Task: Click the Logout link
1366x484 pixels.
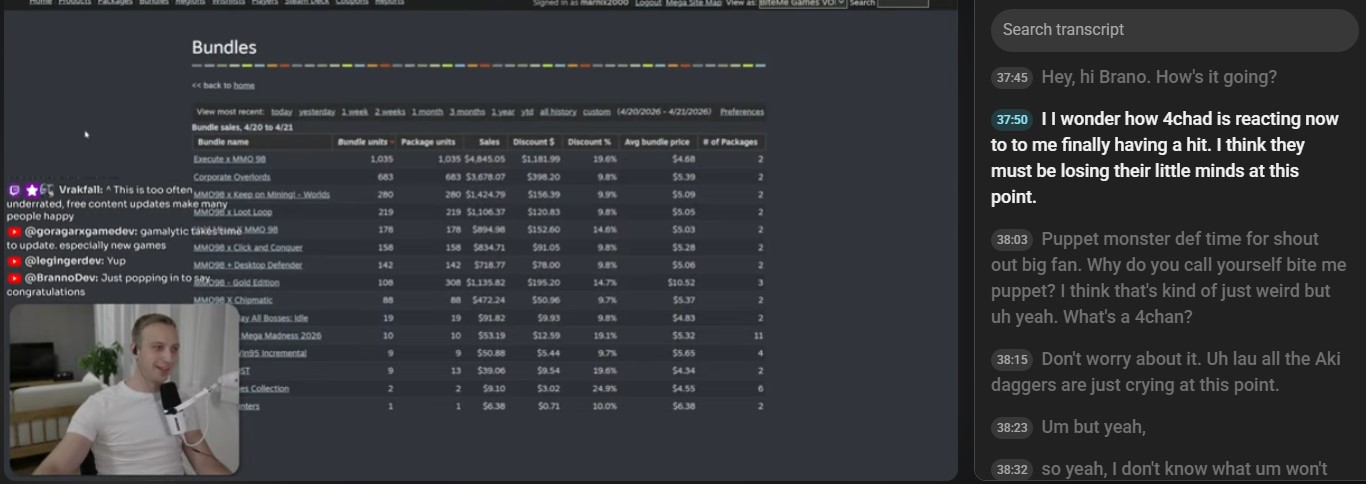Action: [x=648, y=3]
